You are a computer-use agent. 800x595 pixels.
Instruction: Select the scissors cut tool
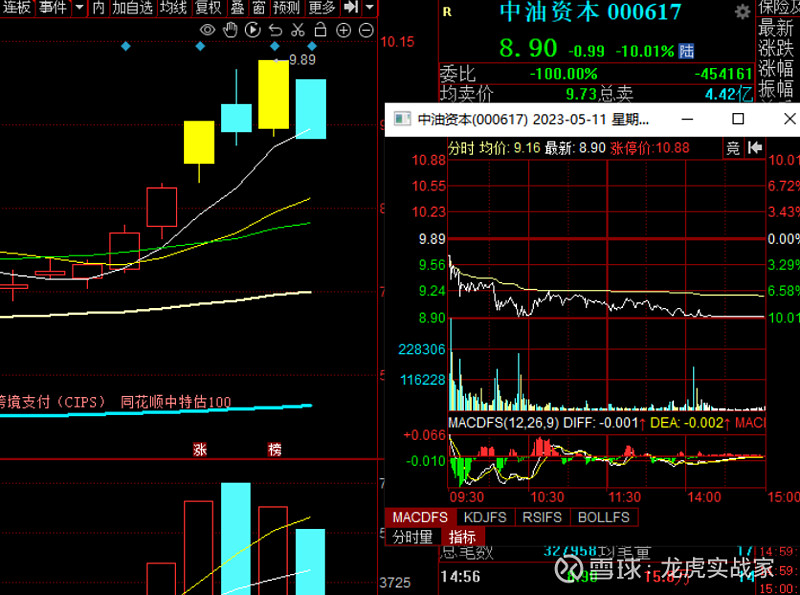[x=297, y=30]
